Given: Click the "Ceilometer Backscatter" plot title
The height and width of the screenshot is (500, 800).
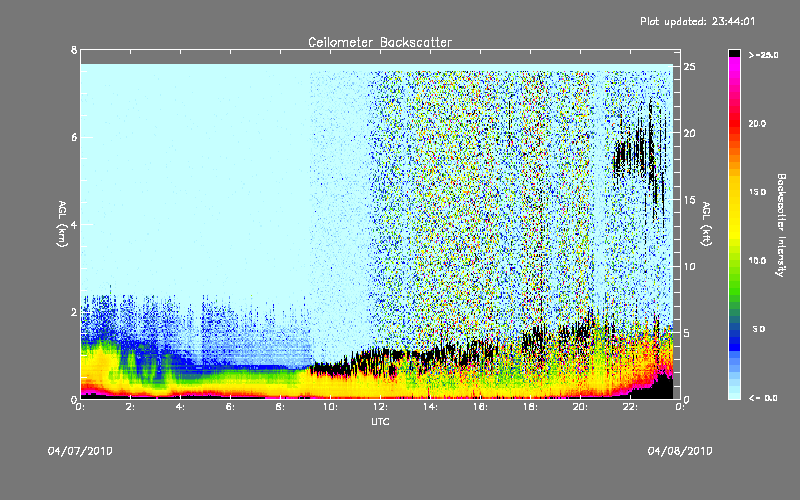Looking at the screenshot, I should 380,42.
